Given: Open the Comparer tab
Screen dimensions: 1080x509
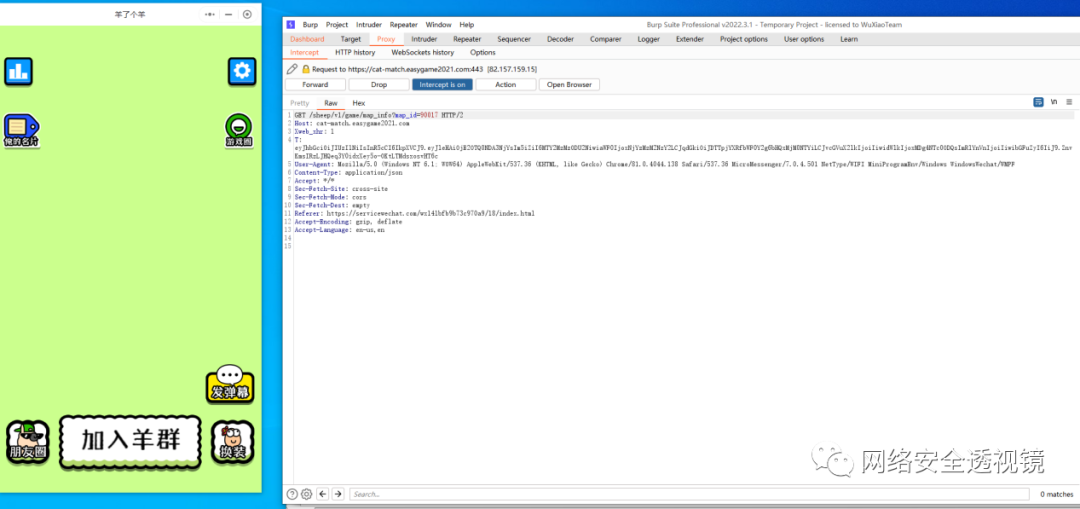Looking at the screenshot, I should coord(605,39).
